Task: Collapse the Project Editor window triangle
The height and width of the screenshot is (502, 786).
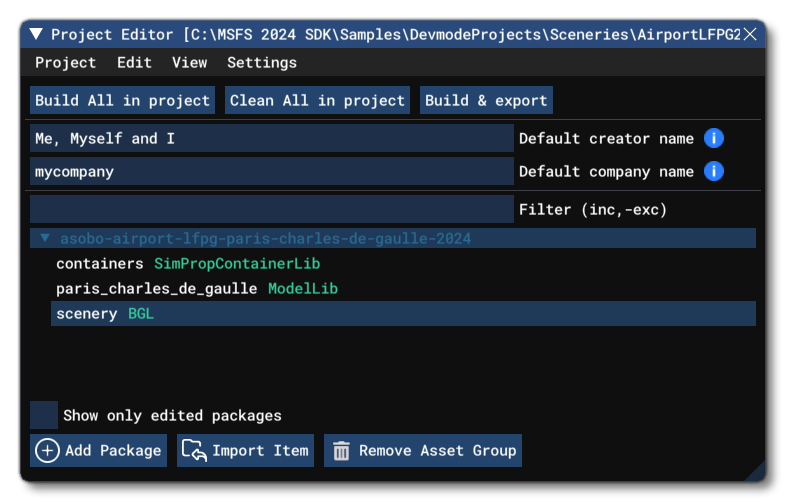Action: pos(36,34)
